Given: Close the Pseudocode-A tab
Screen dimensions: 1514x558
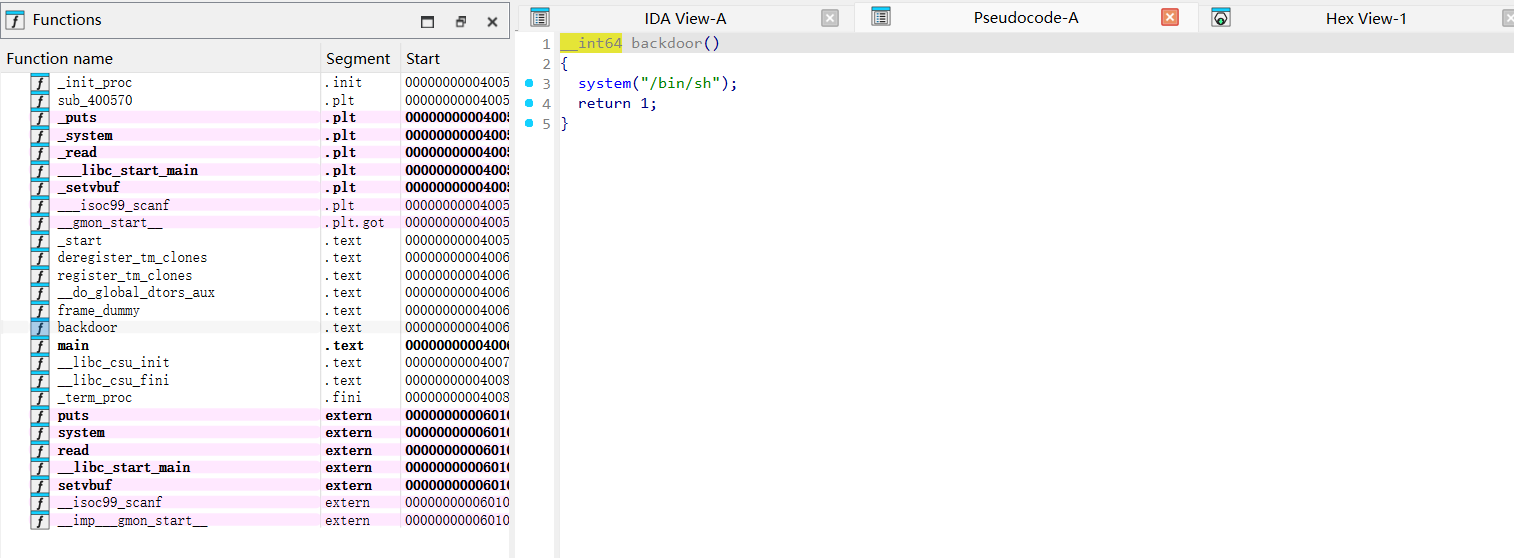Looking at the screenshot, I should point(1170,17).
